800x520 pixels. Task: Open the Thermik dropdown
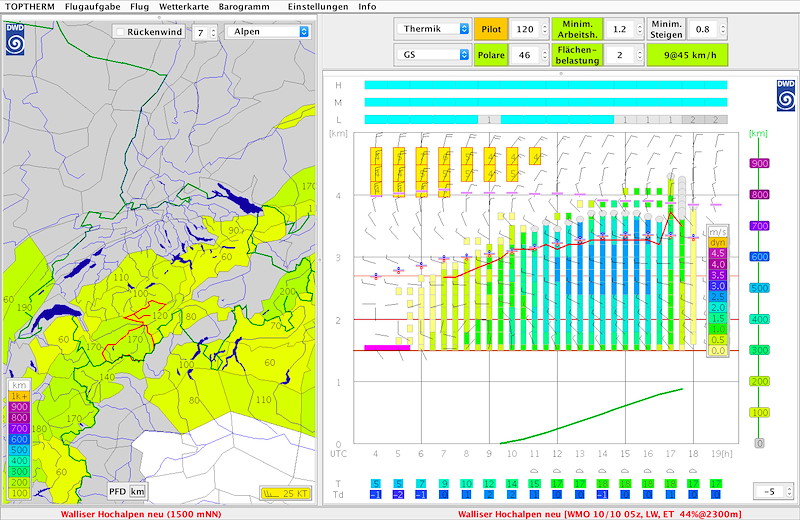pyautogui.click(x=433, y=29)
